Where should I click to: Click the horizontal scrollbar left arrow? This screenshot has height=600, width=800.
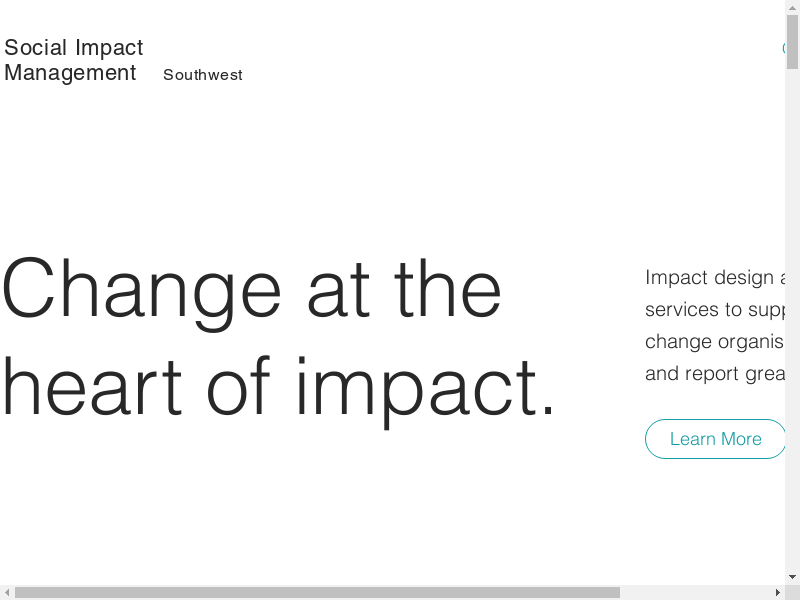coord(7,592)
